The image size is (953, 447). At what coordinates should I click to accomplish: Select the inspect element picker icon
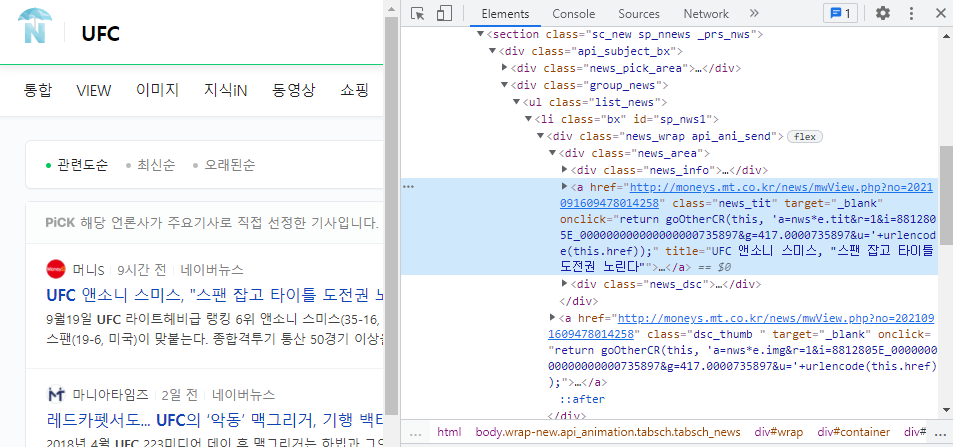tap(418, 13)
